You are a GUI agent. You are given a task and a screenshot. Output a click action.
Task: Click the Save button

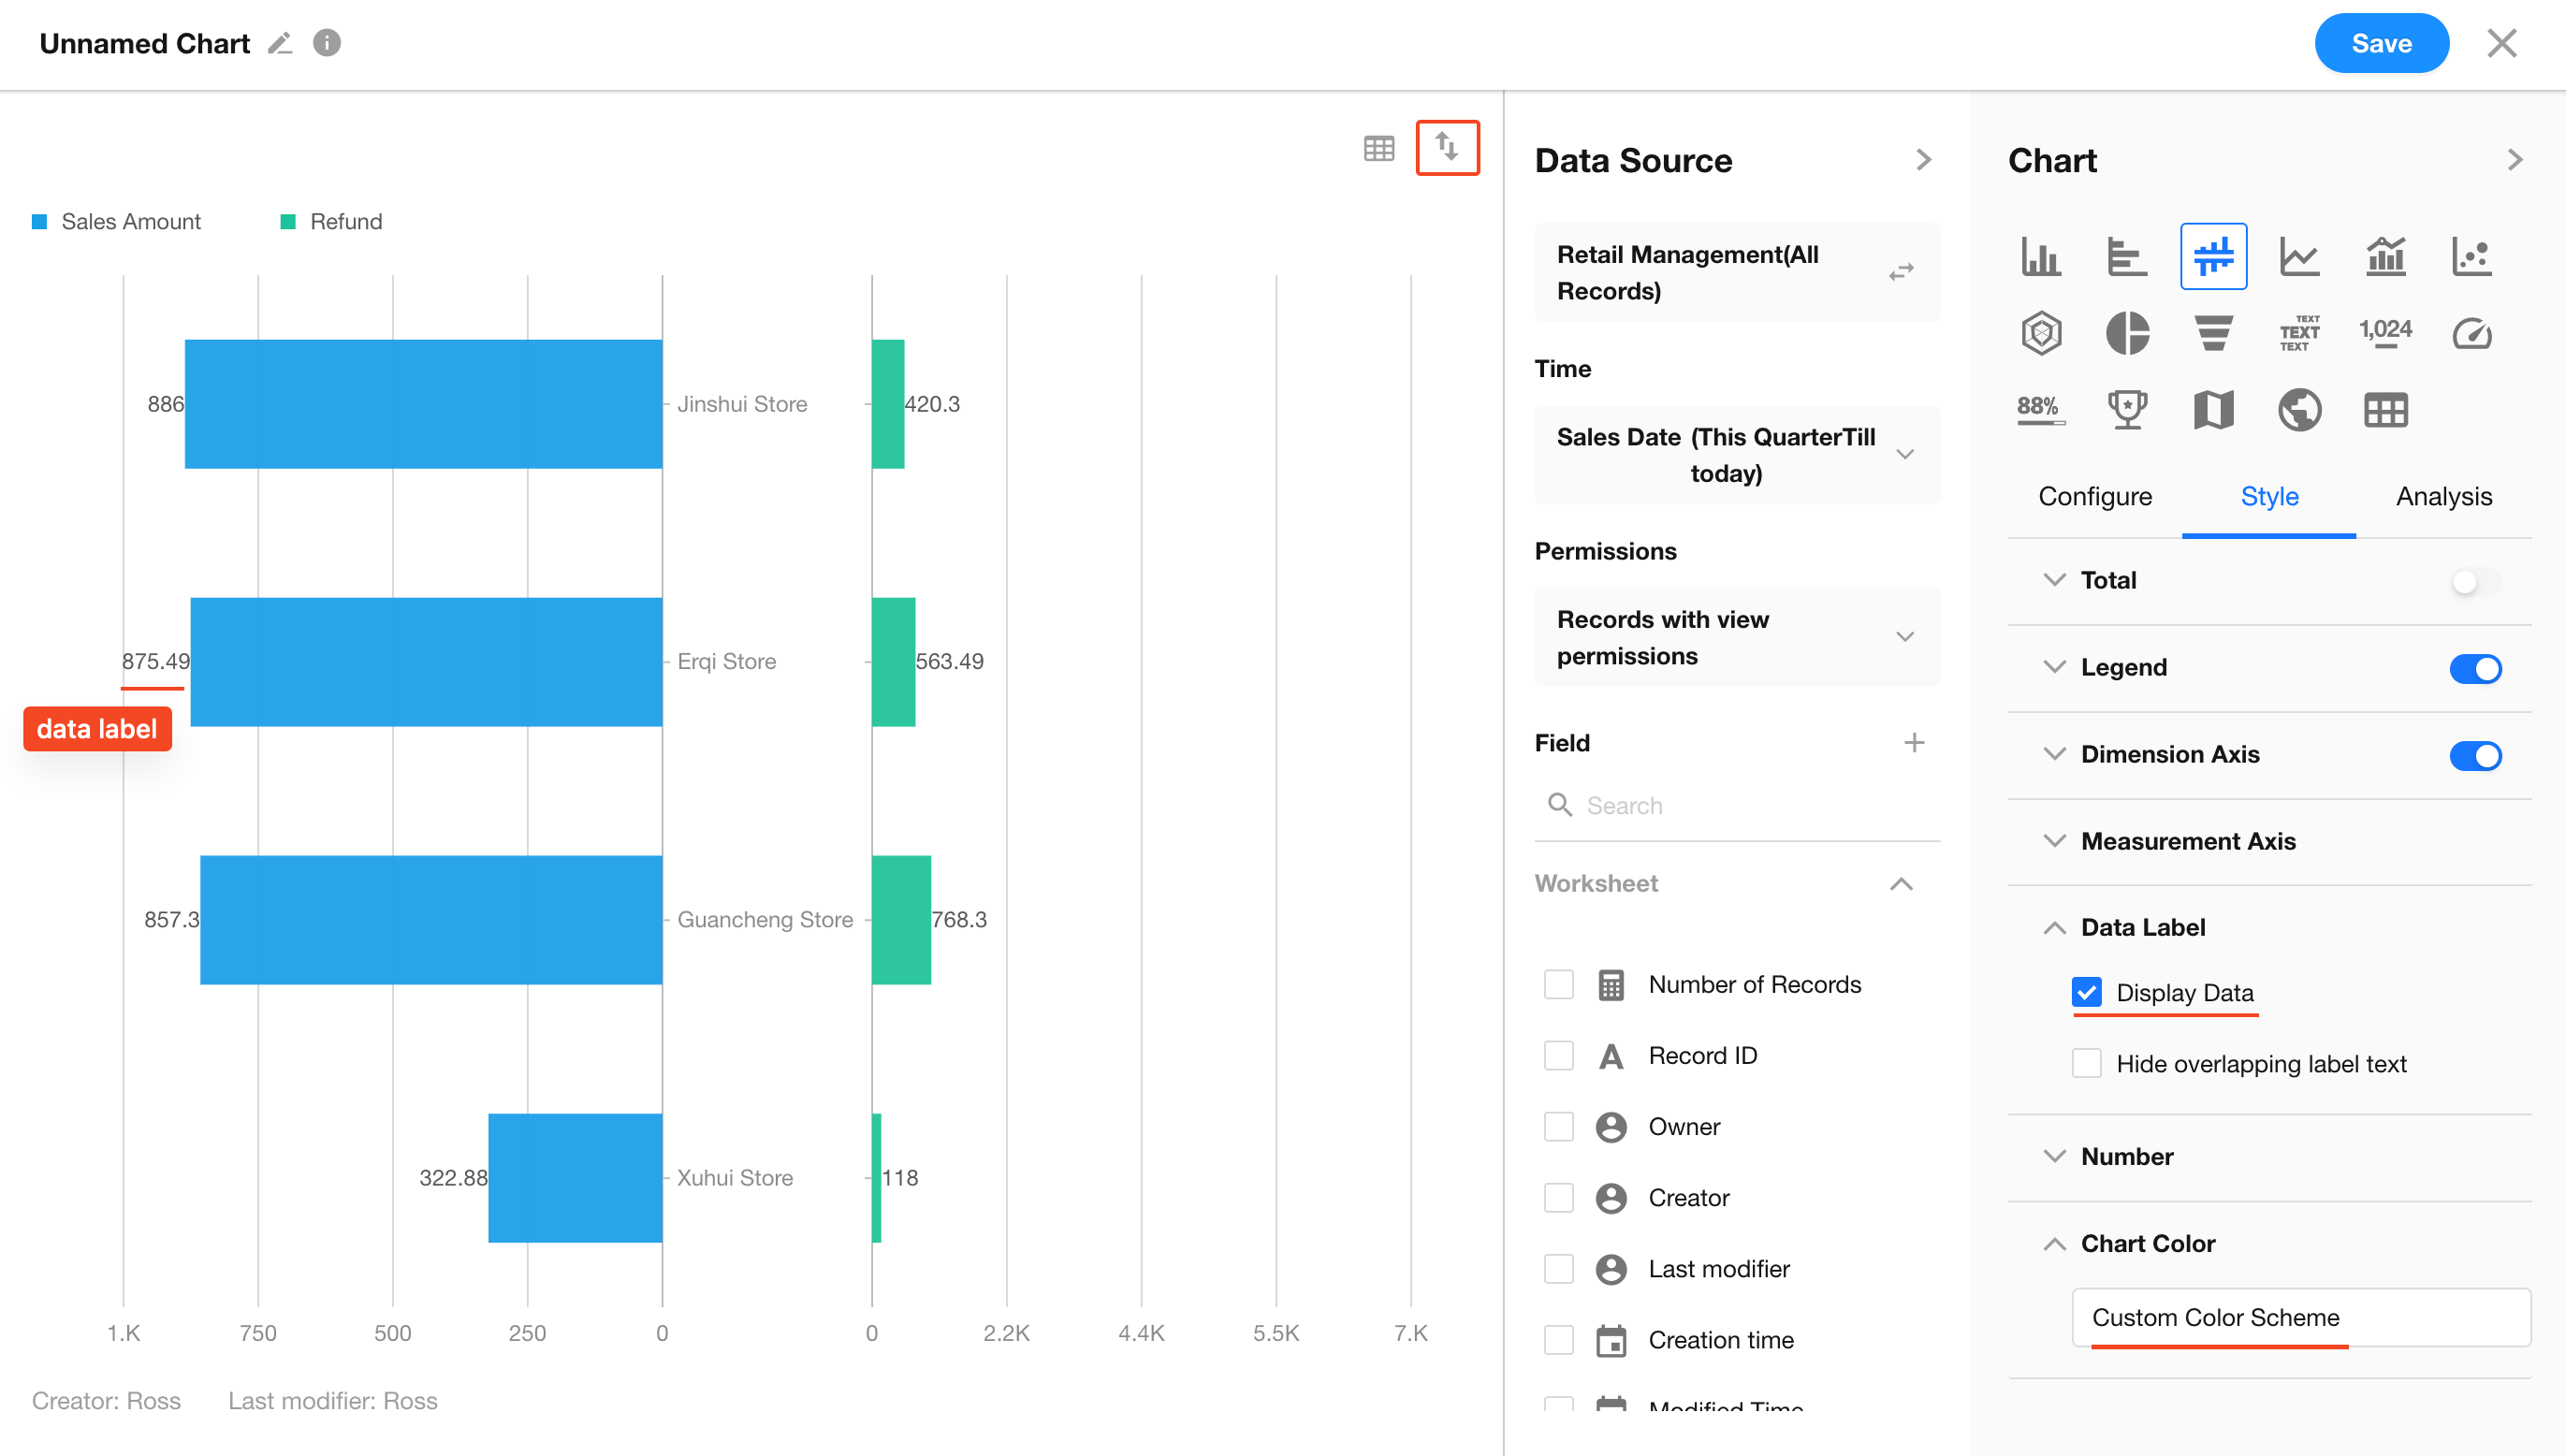pyautogui.click(x=2380, y=44)
